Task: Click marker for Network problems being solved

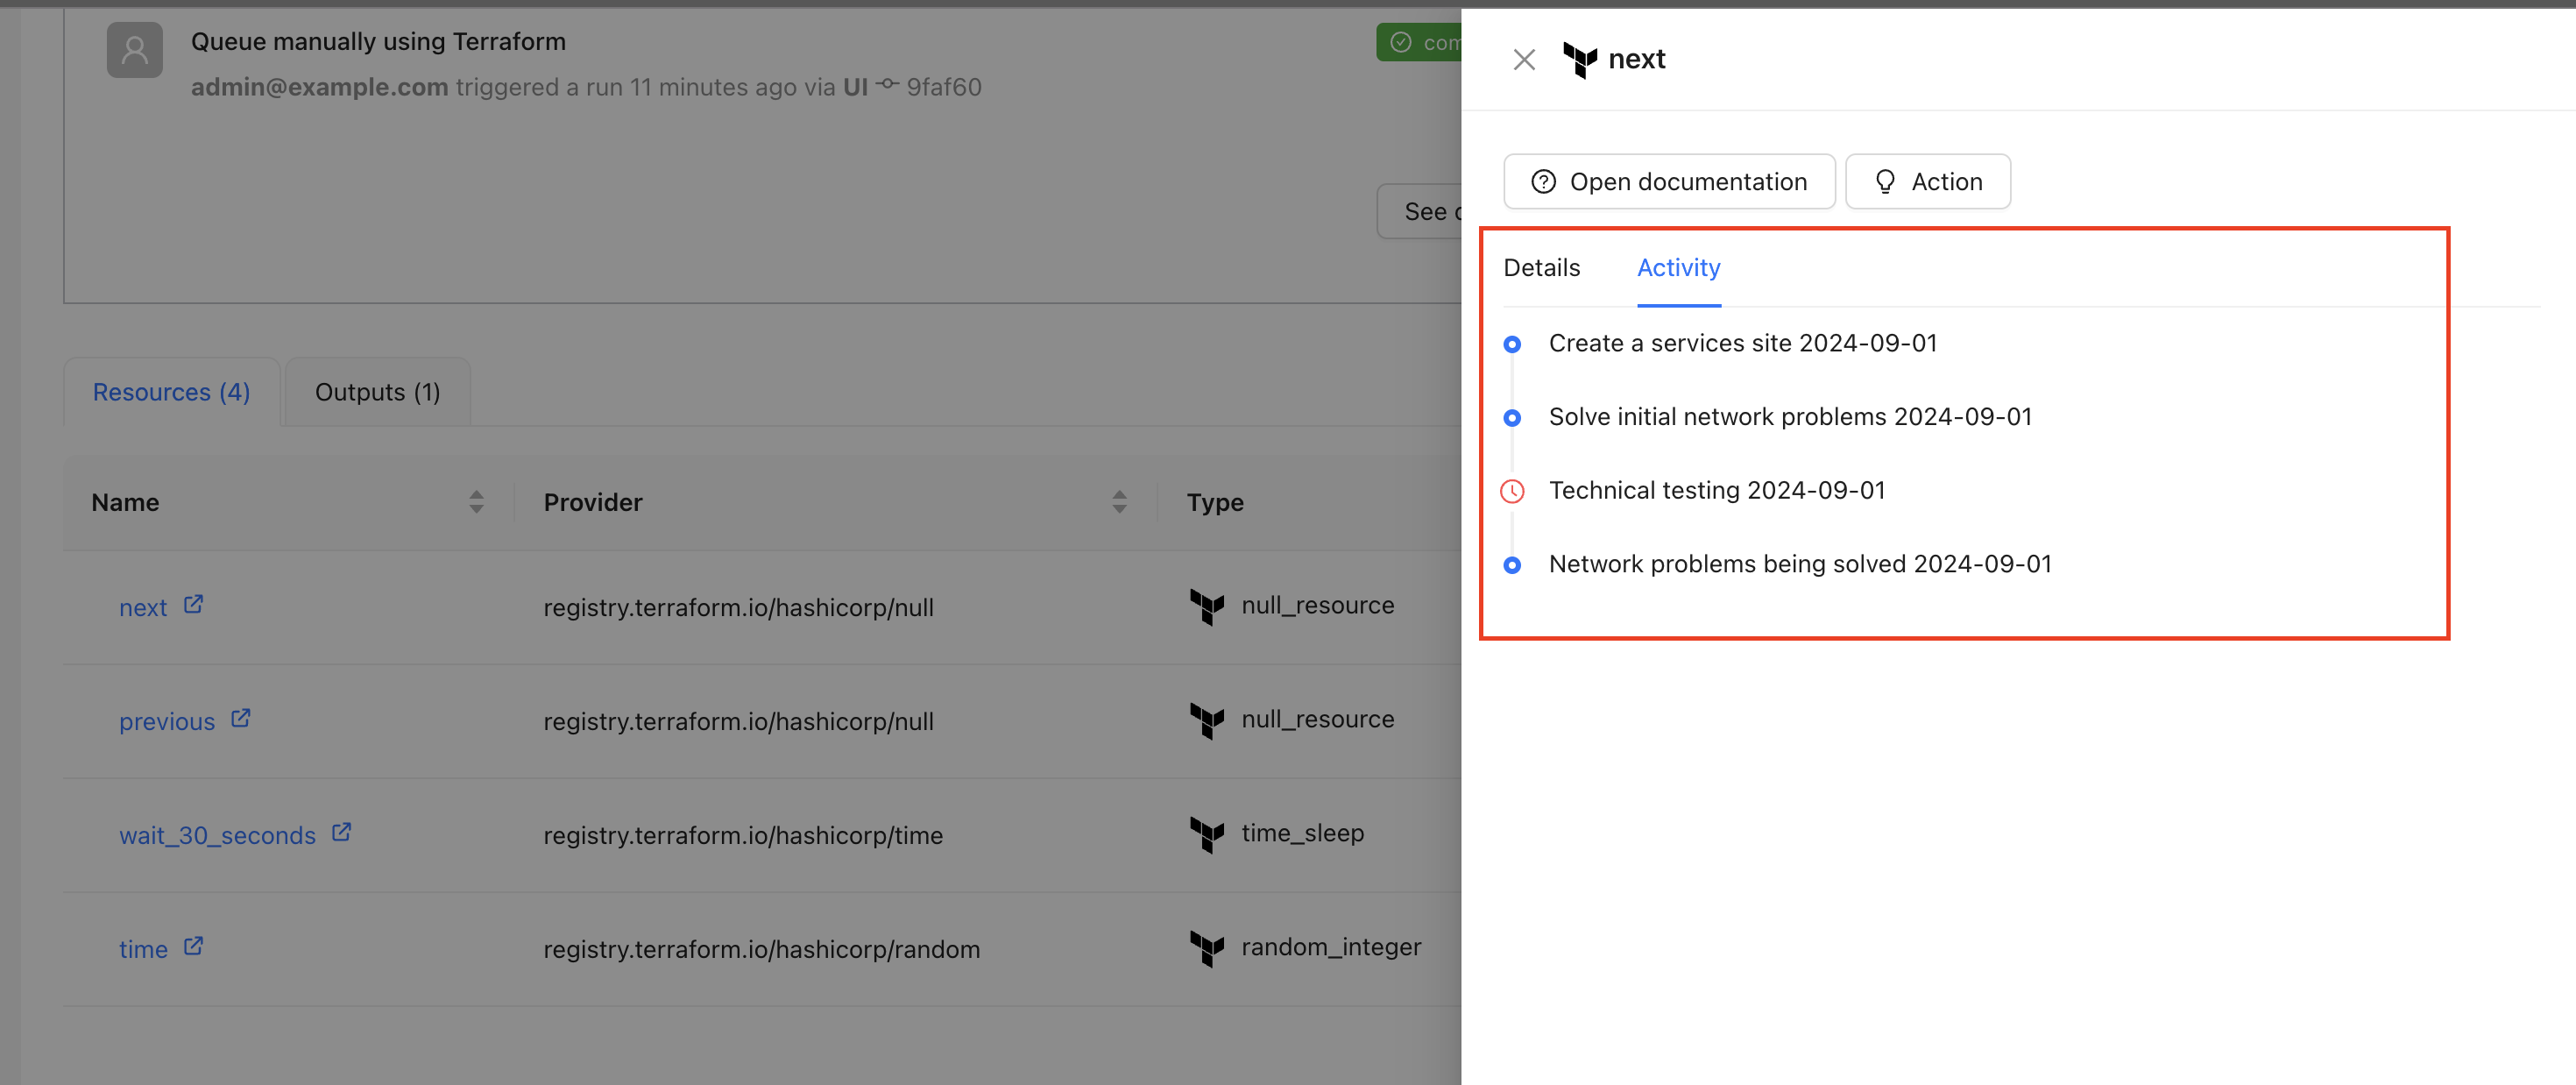Action: [1512, 565]
